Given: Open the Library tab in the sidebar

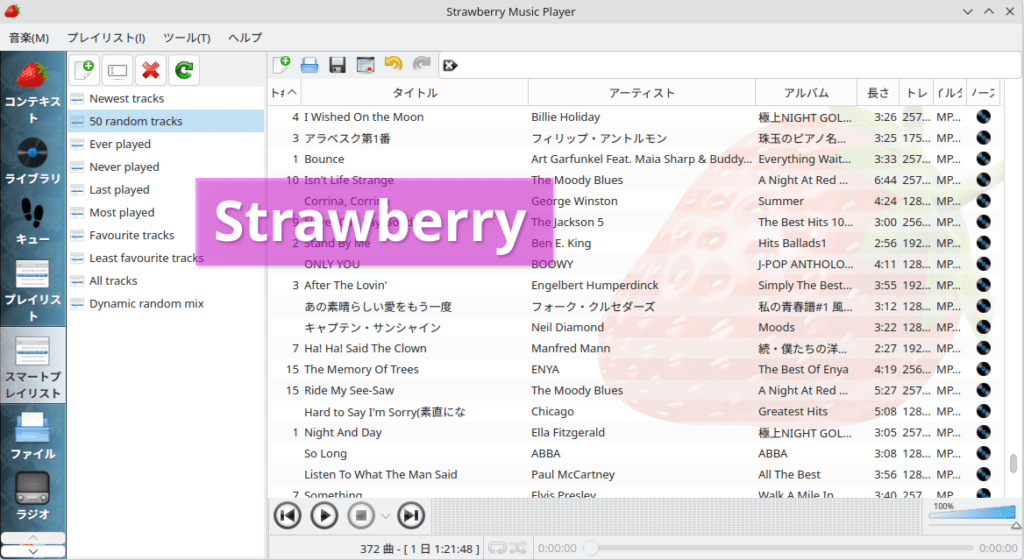Looking at the screenshot, I should pyautogui.click(x=33, y=161).
